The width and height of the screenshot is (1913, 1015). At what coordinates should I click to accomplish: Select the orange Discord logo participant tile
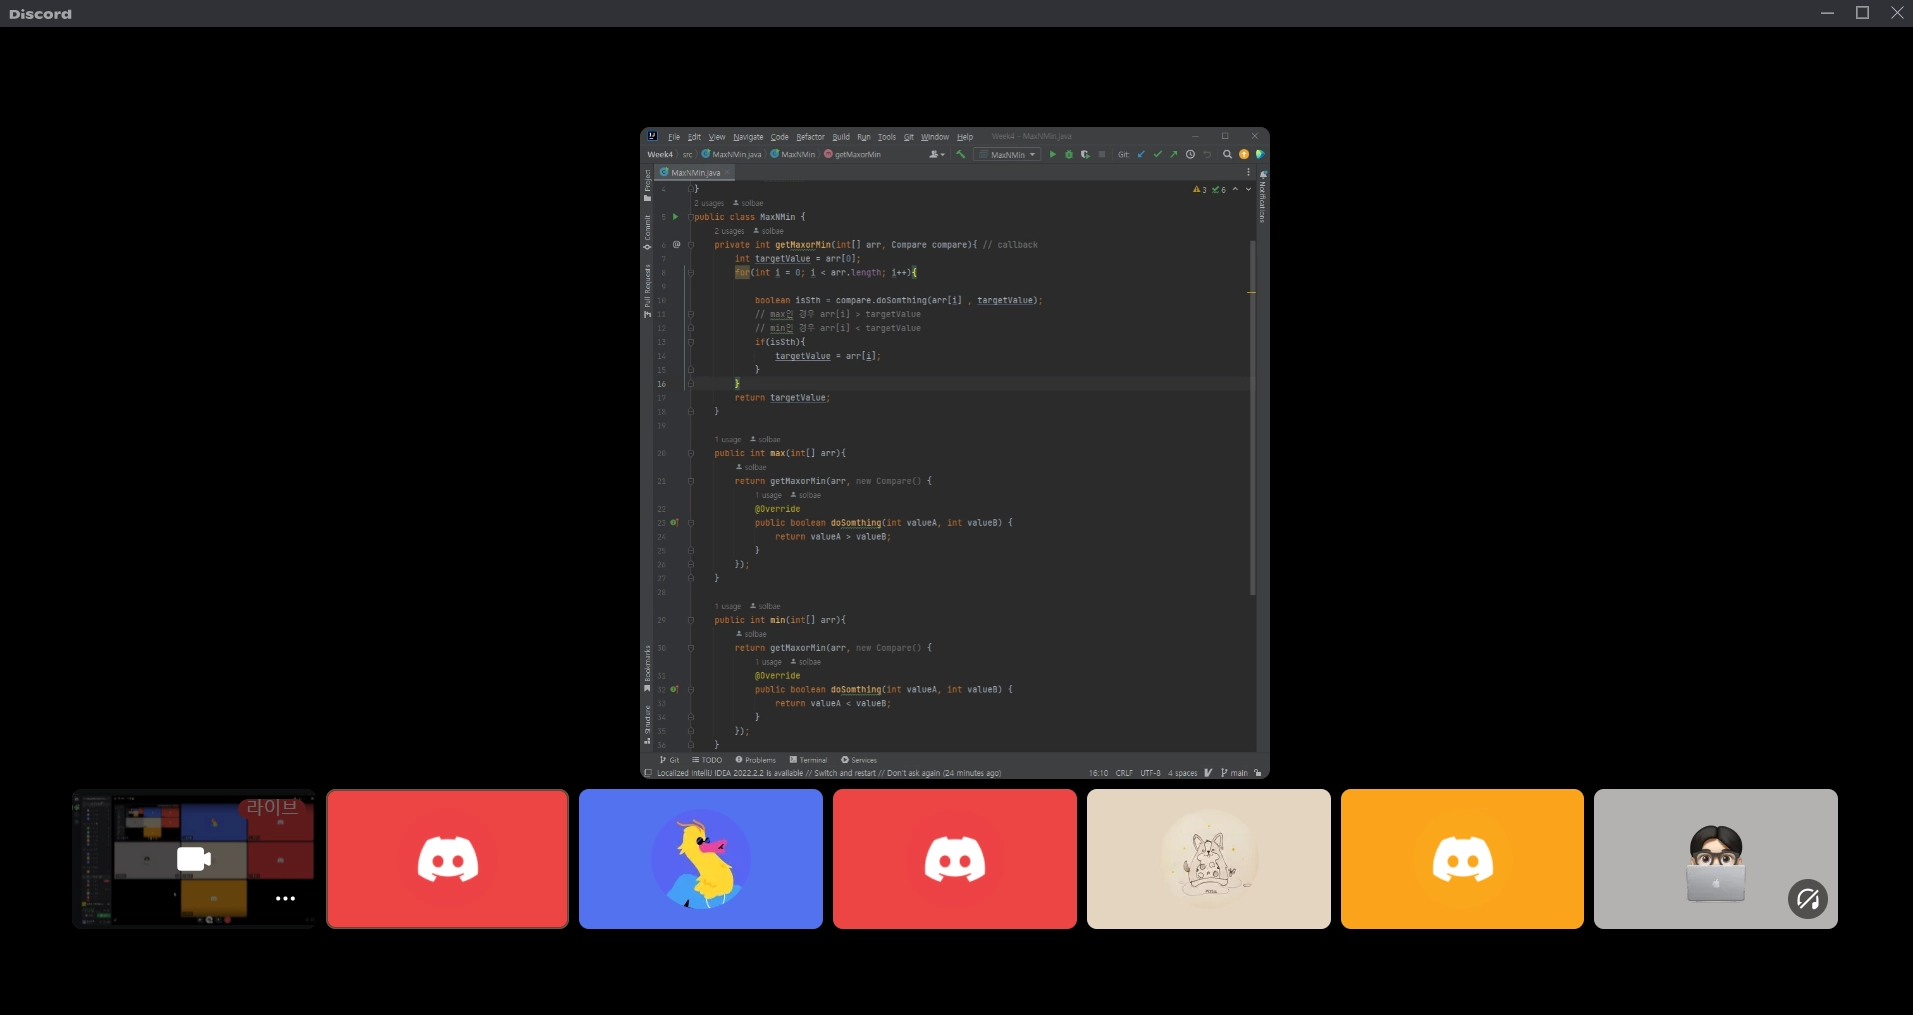click(1462, 859)
